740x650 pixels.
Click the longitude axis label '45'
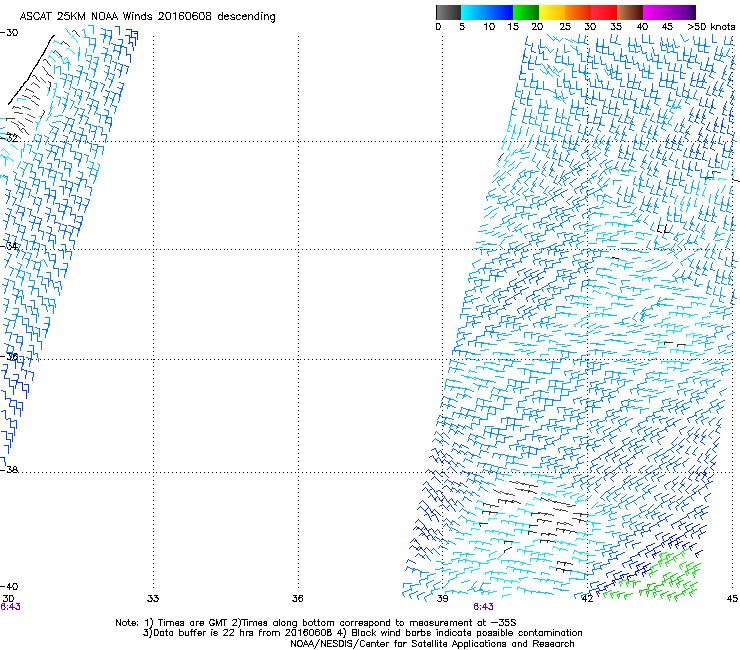[732, 599]
